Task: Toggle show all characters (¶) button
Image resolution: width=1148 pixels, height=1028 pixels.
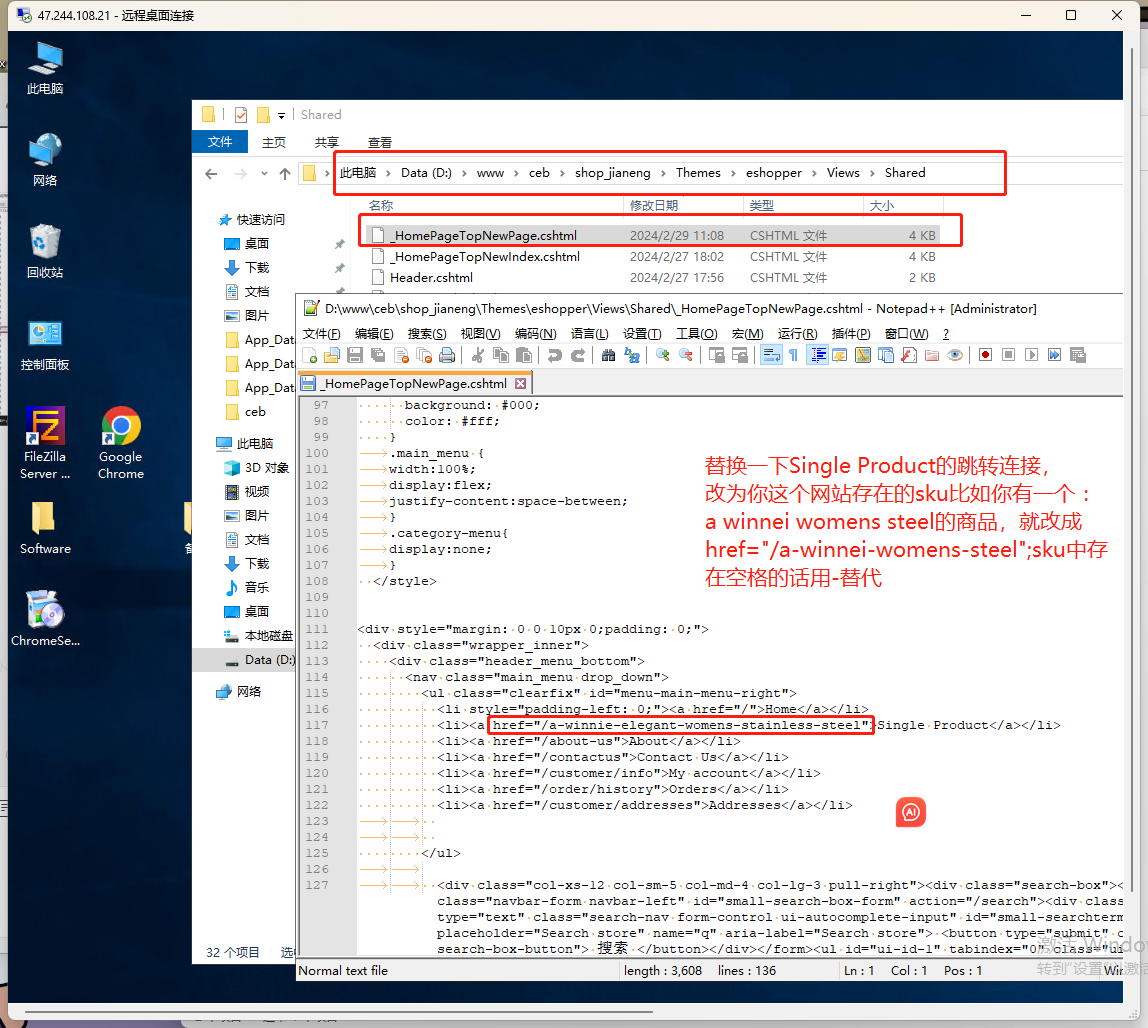Action: click(794, 355)
